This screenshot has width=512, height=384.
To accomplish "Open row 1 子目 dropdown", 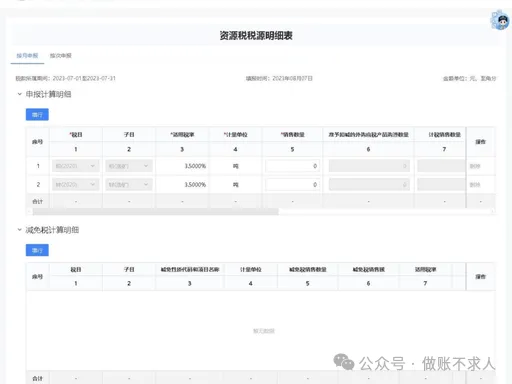I will [129, 166].
